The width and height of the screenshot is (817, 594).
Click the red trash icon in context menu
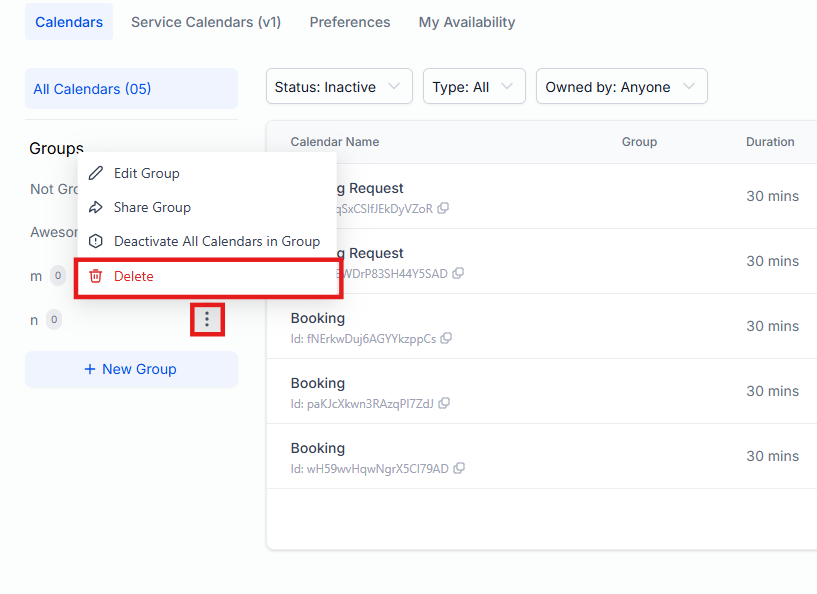click(96, 276)
